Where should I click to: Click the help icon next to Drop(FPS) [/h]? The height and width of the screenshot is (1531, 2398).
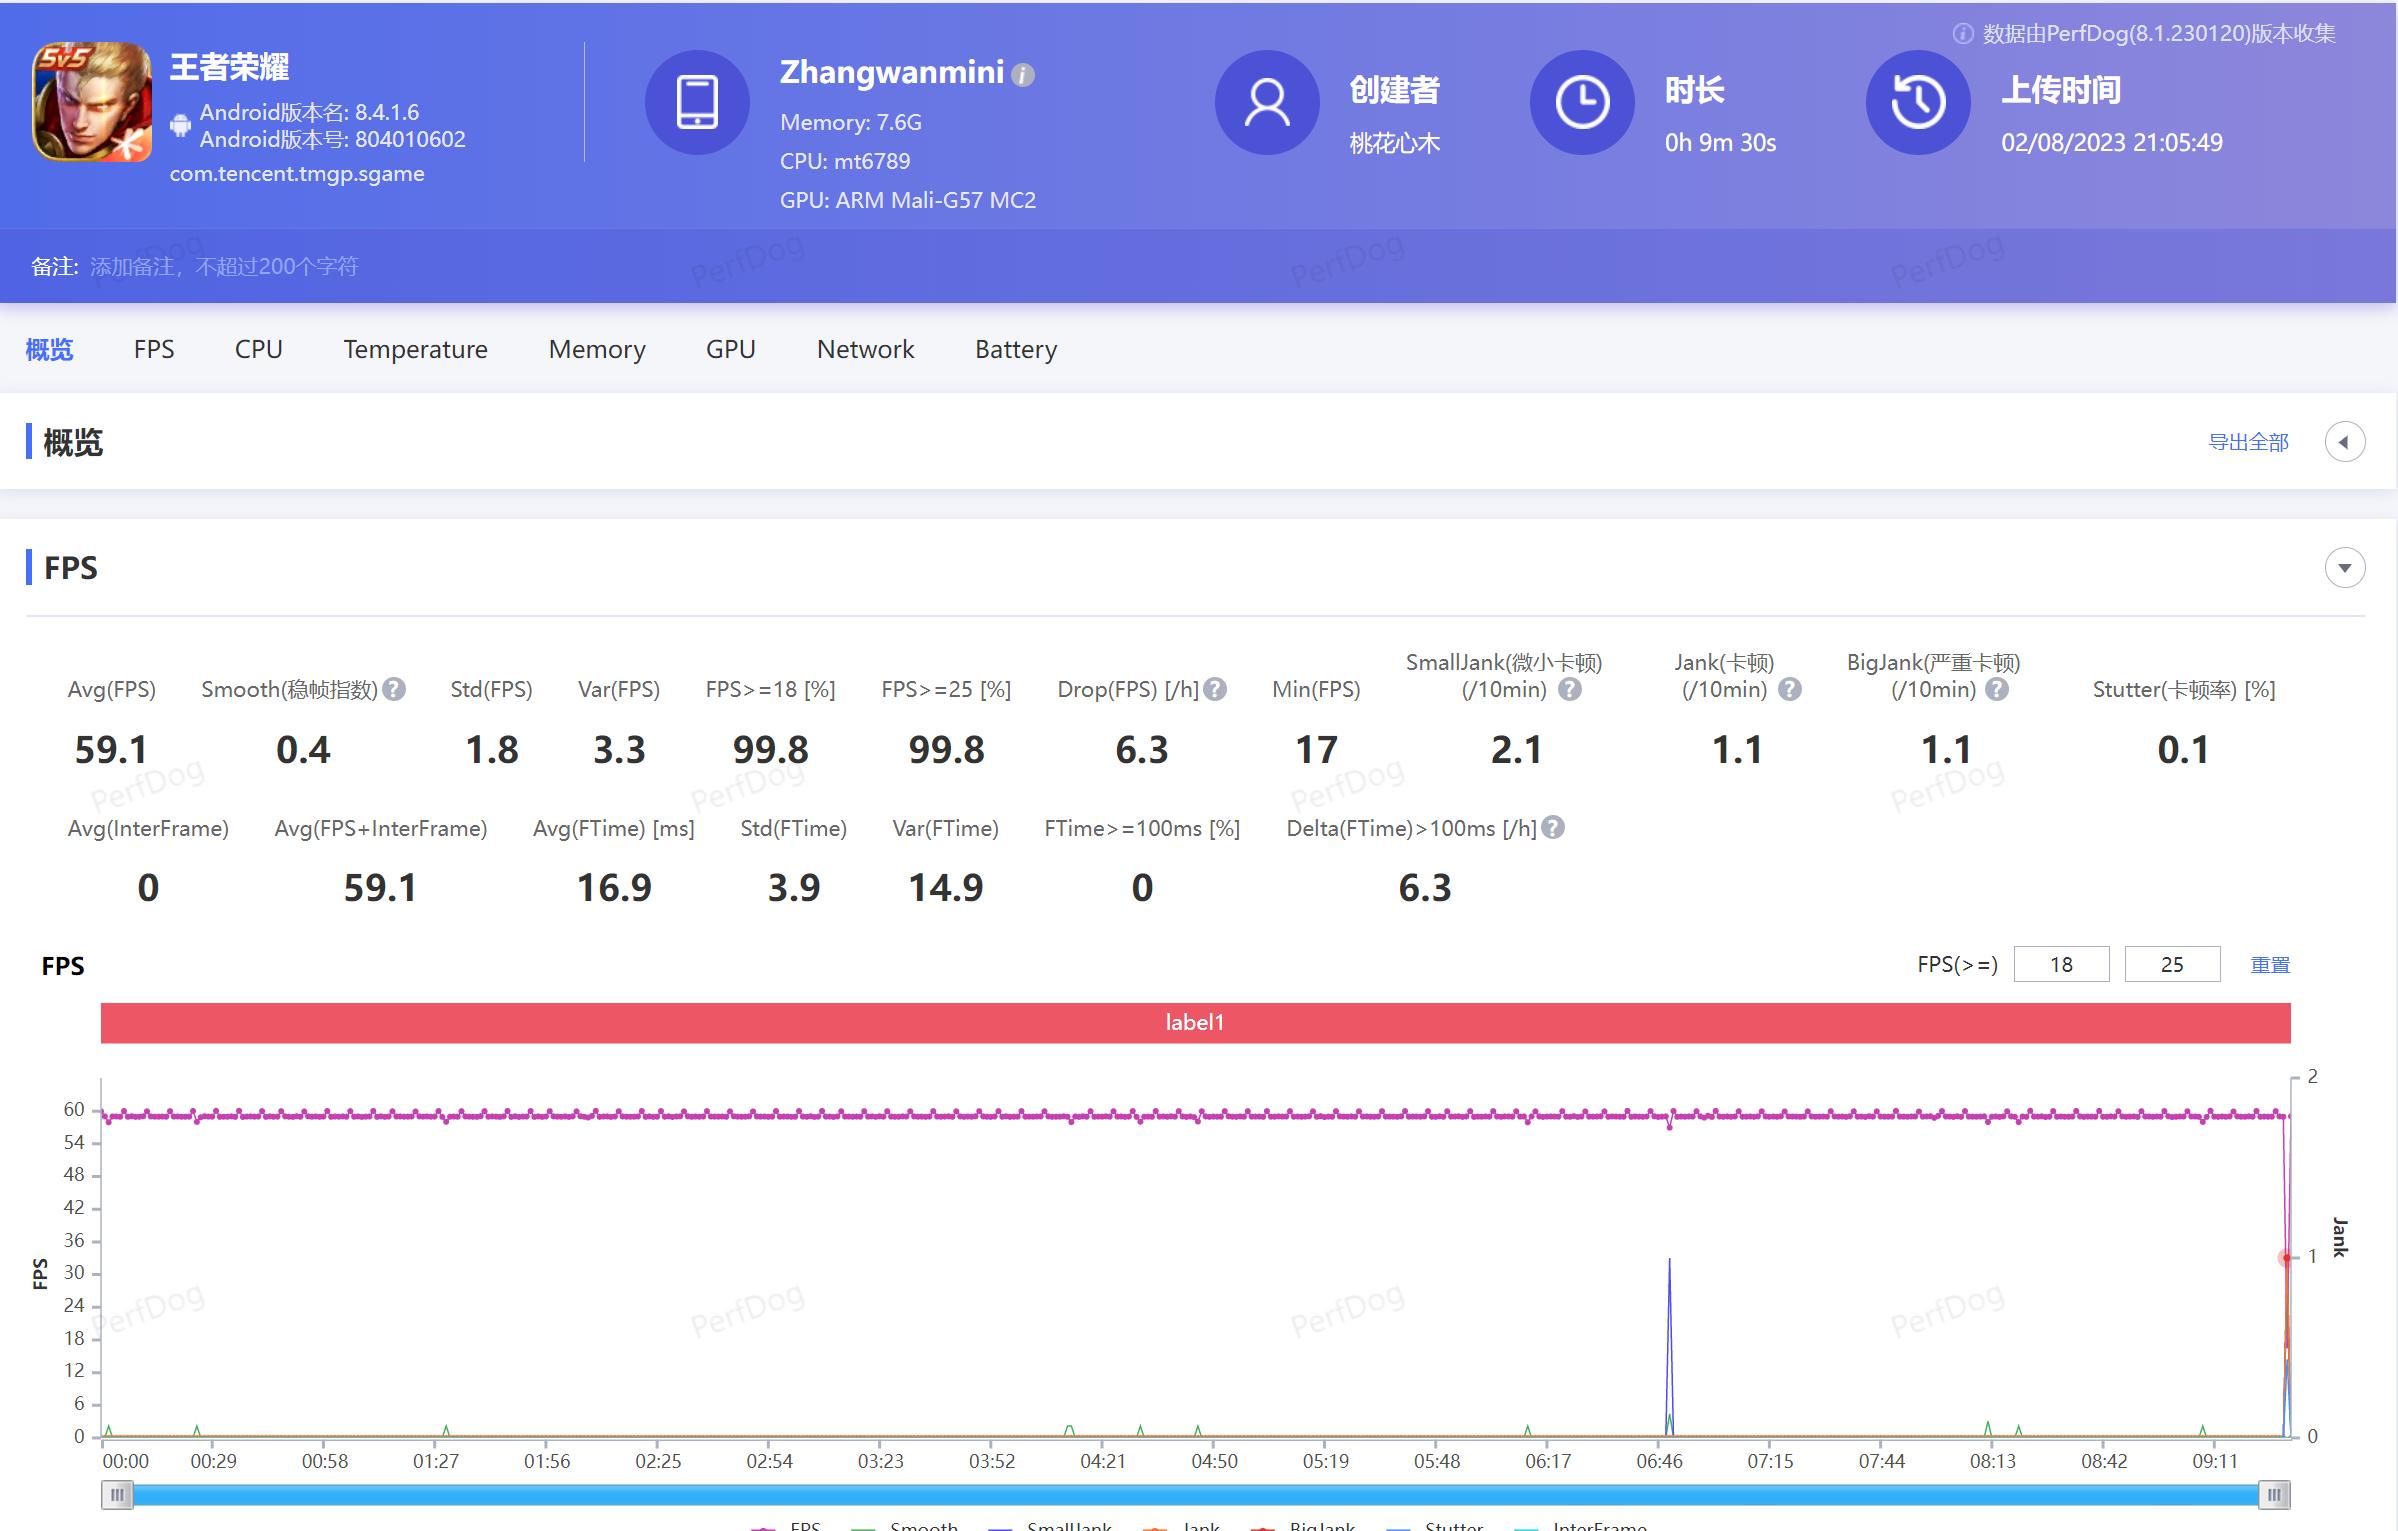1215,689
